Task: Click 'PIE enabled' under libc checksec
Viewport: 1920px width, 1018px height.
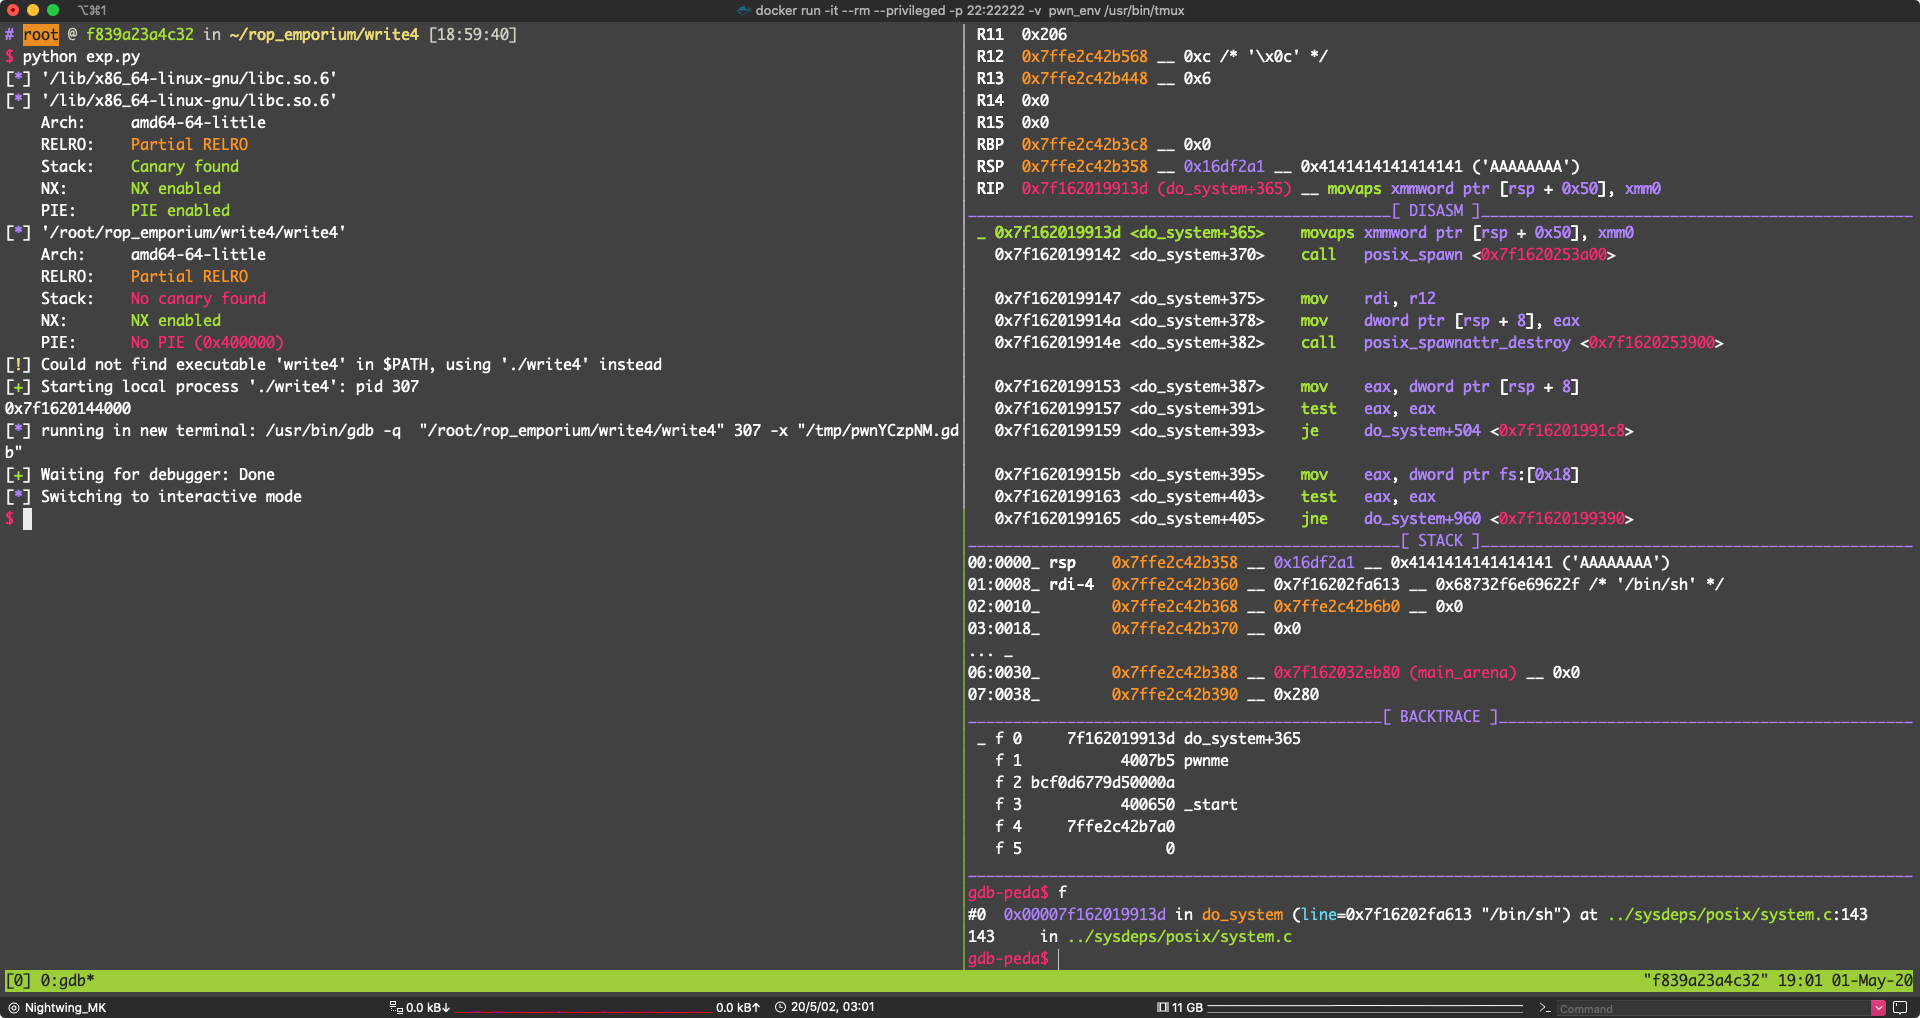Action: click(180, 211)
